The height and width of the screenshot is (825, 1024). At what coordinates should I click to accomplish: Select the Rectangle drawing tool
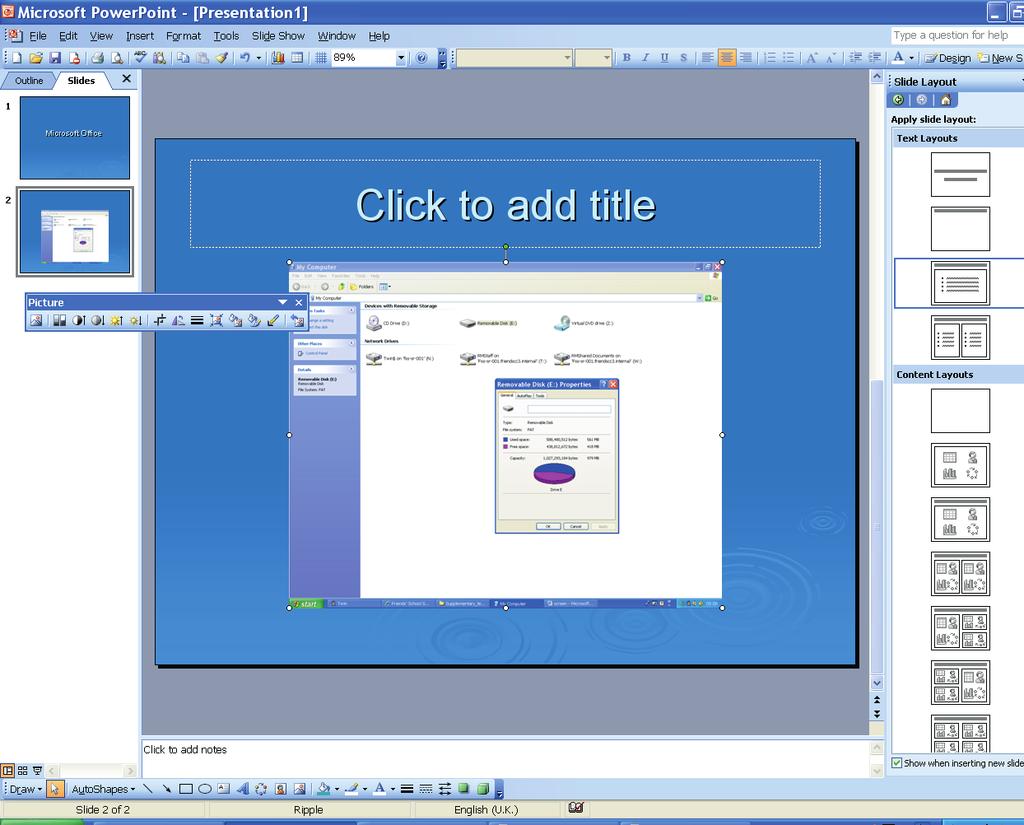(x=186, y=789)
